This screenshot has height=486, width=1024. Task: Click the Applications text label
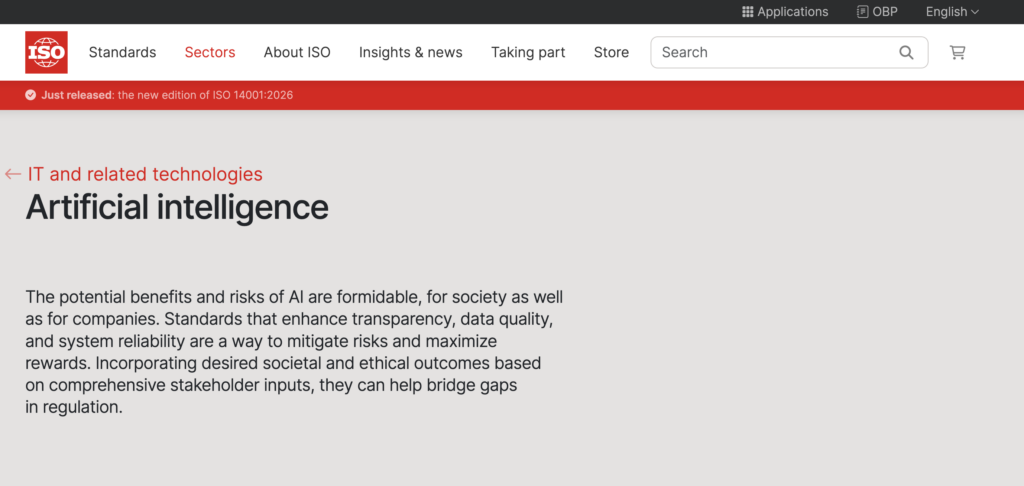(x=793, y=12)
